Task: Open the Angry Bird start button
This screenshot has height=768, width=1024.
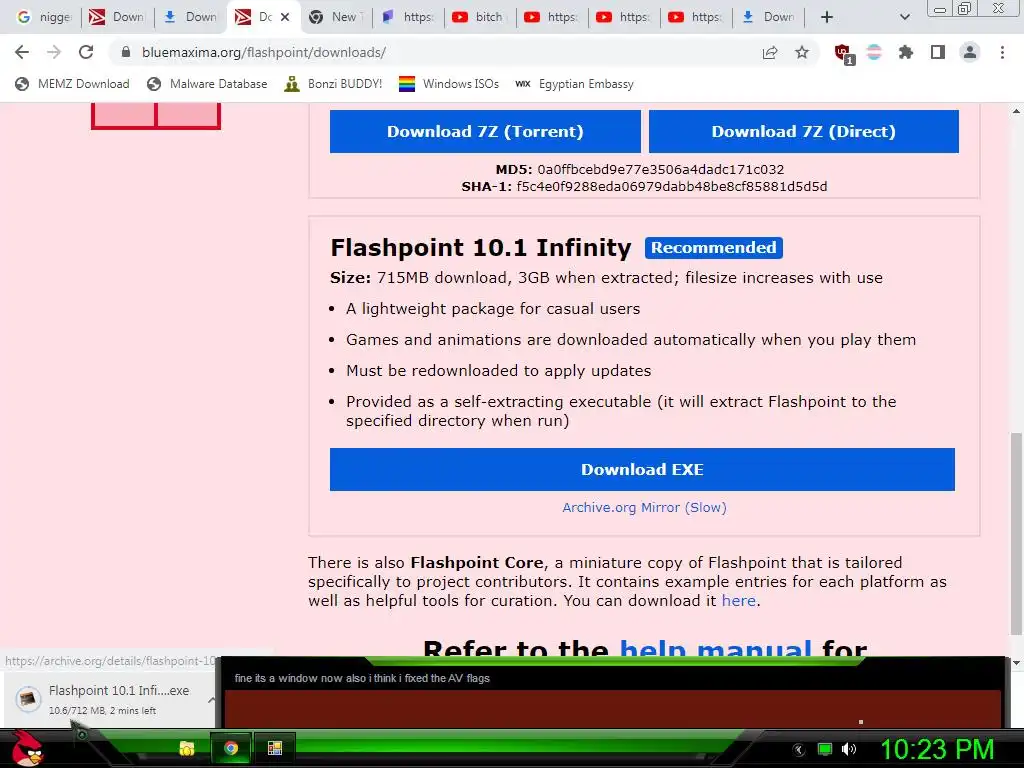Action: pos(27,748)
